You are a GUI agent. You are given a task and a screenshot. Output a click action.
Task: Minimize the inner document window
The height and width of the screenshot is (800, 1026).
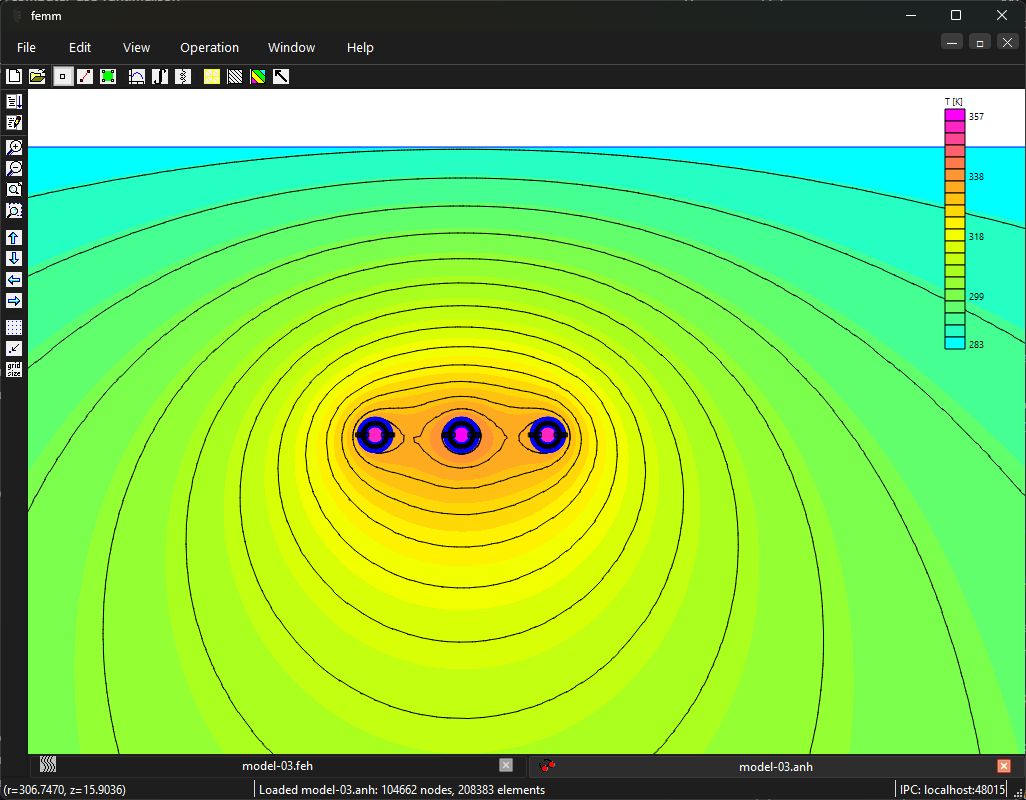(x=952, y=43)
